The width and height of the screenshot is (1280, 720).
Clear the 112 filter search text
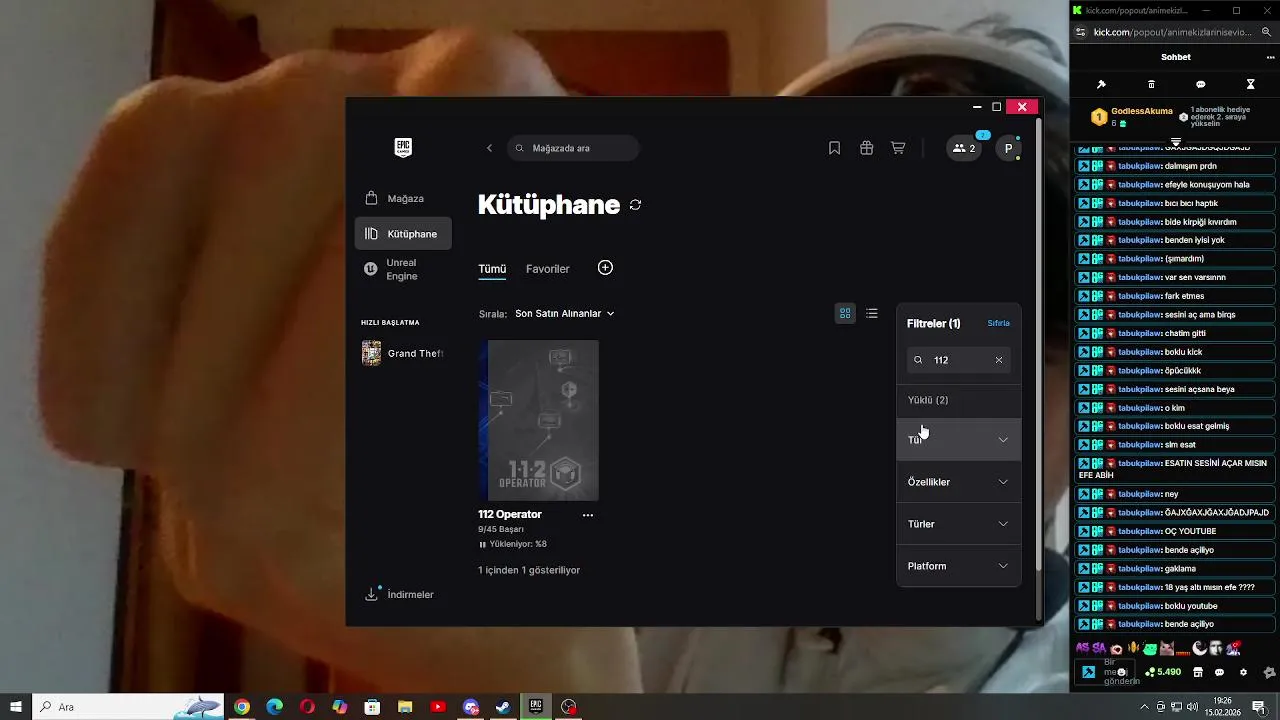[998, 360]
